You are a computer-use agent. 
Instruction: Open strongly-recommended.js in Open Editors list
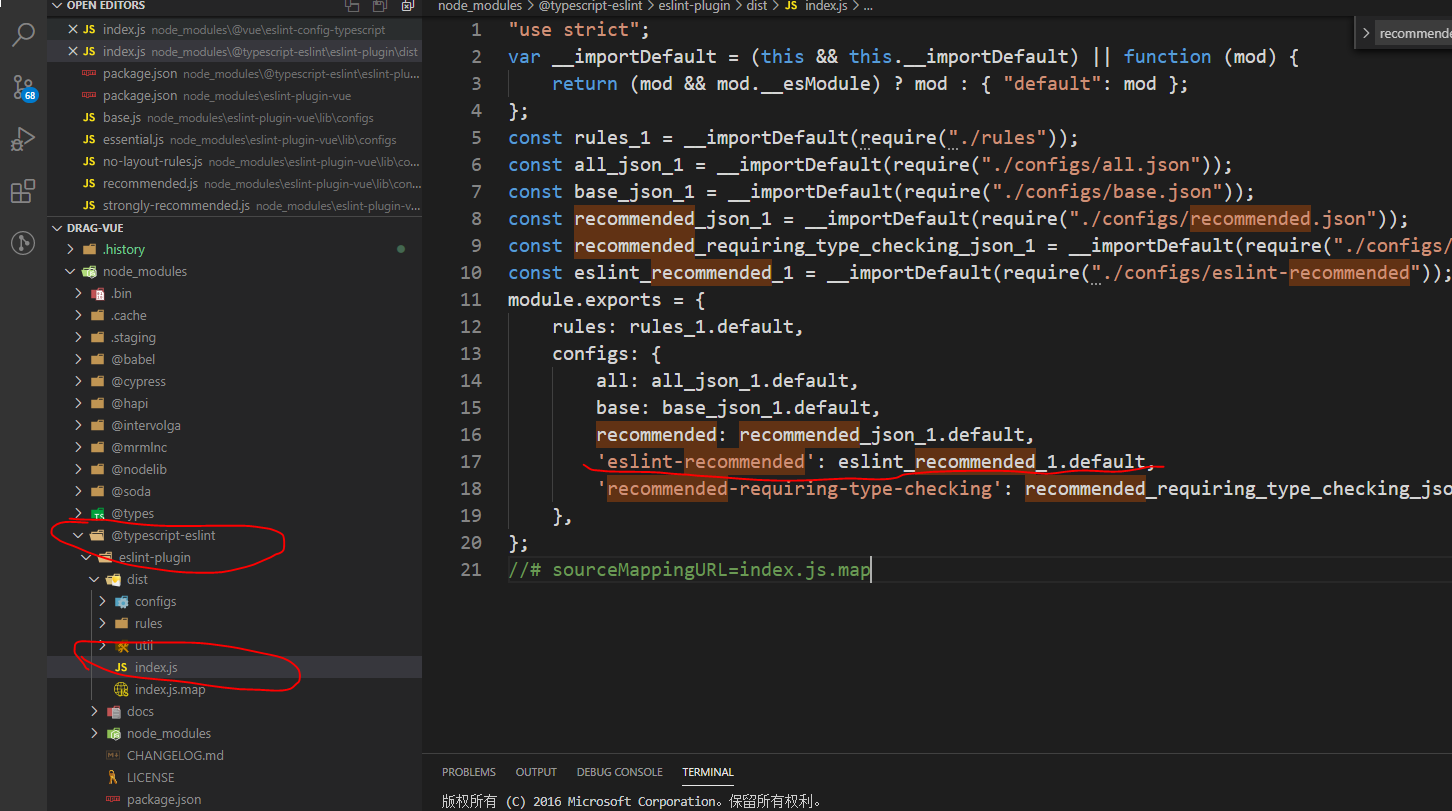[234, 206]
